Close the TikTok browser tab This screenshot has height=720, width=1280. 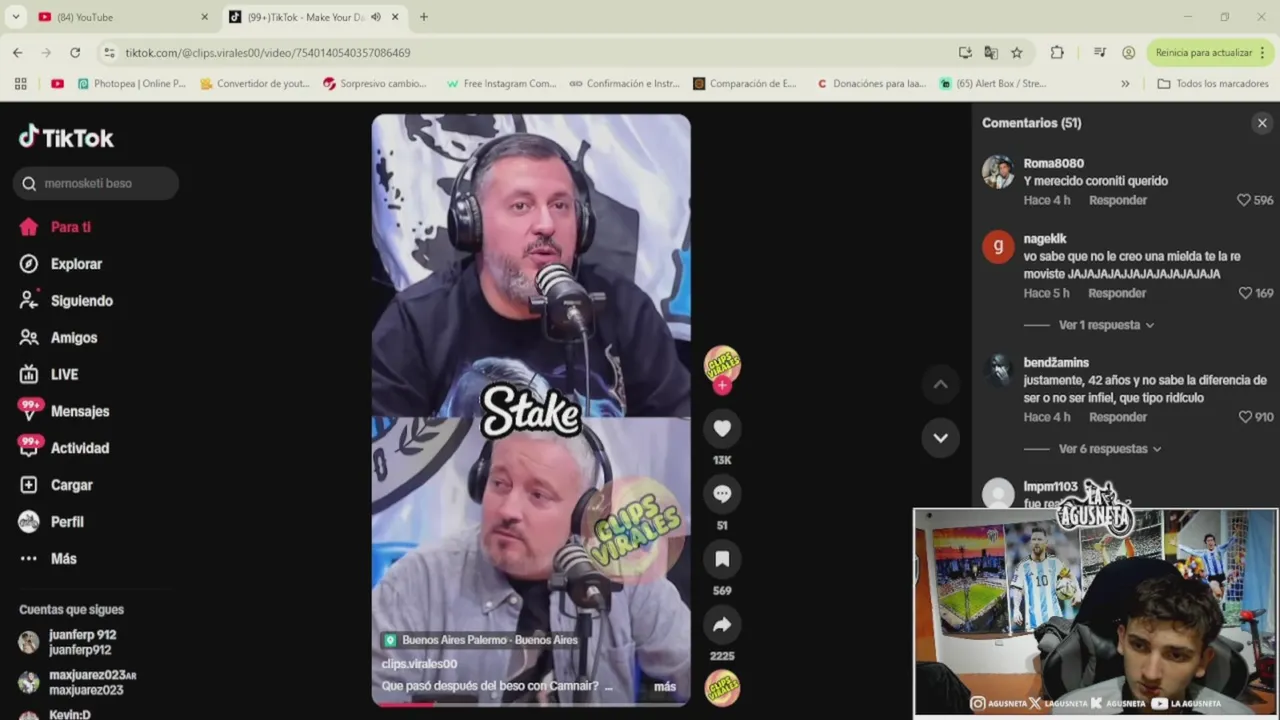coord(395,17)
